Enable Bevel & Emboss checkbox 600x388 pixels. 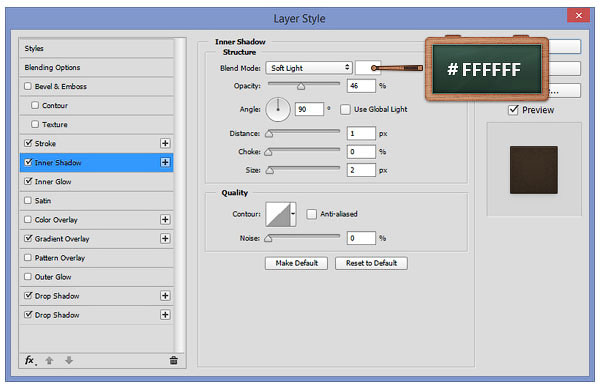point(28,86)
